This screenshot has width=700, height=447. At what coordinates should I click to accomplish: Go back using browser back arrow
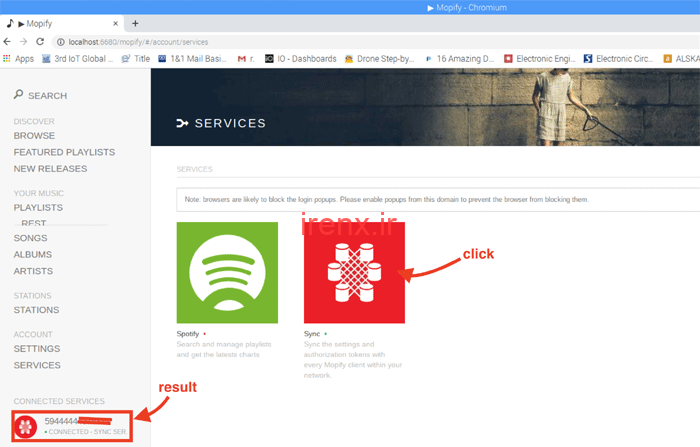[x=8, y=42]
